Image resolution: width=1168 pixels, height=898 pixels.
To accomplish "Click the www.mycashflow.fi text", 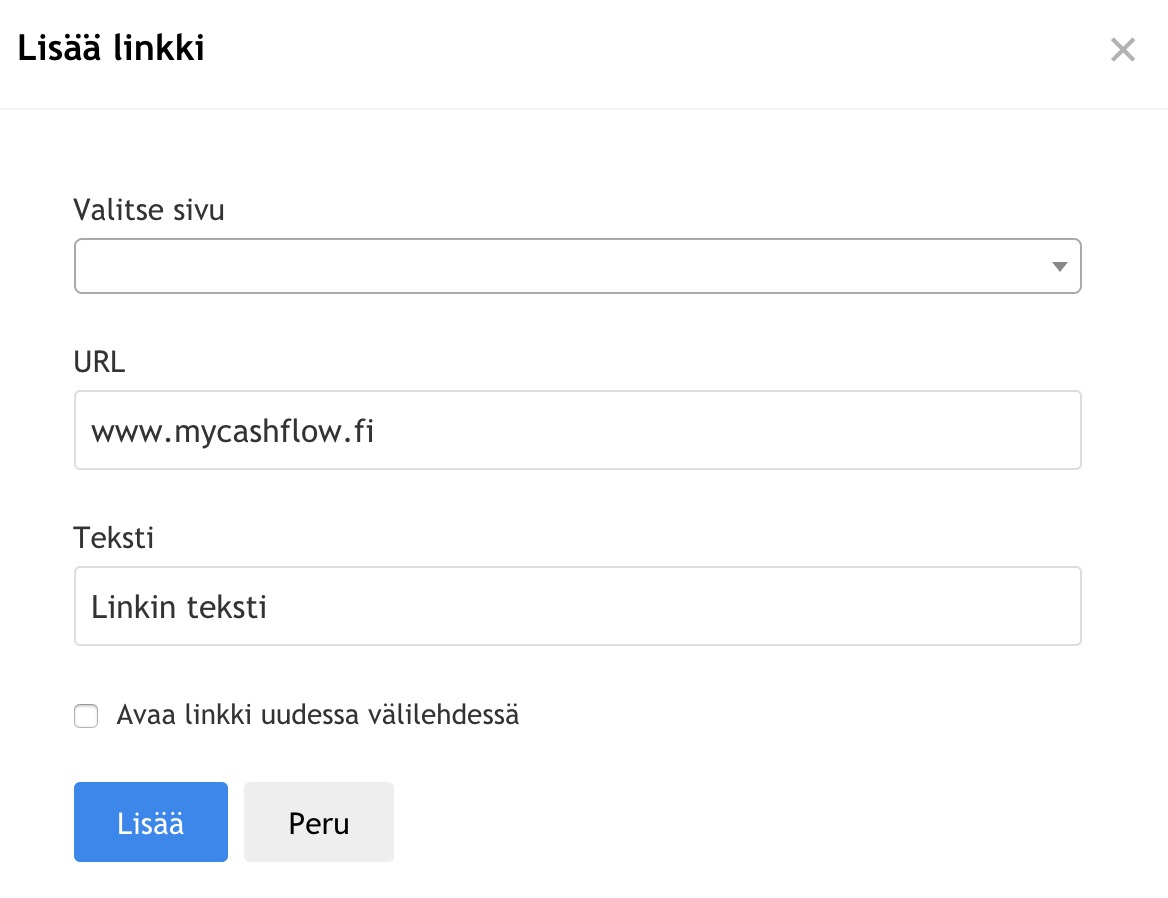I will tap(232, 431).
